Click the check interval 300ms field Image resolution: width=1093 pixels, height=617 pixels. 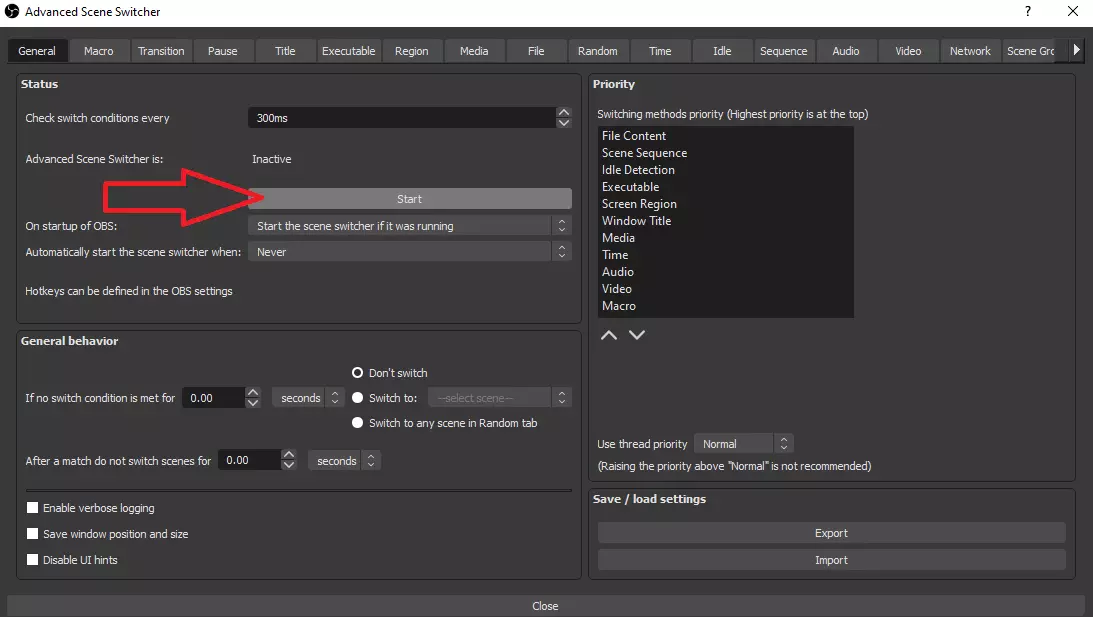(x=400, y=118)
